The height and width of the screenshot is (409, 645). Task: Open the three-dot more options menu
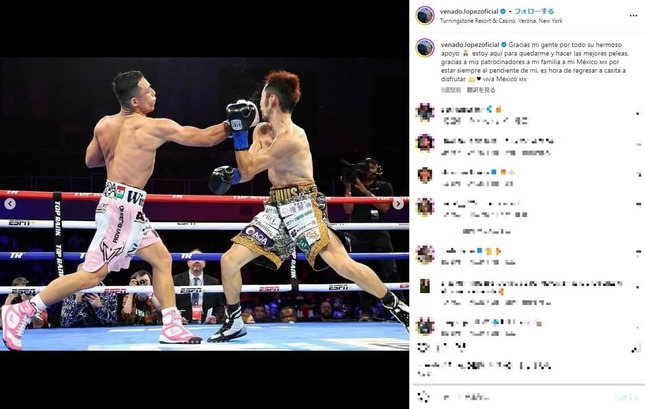(633, 16)
